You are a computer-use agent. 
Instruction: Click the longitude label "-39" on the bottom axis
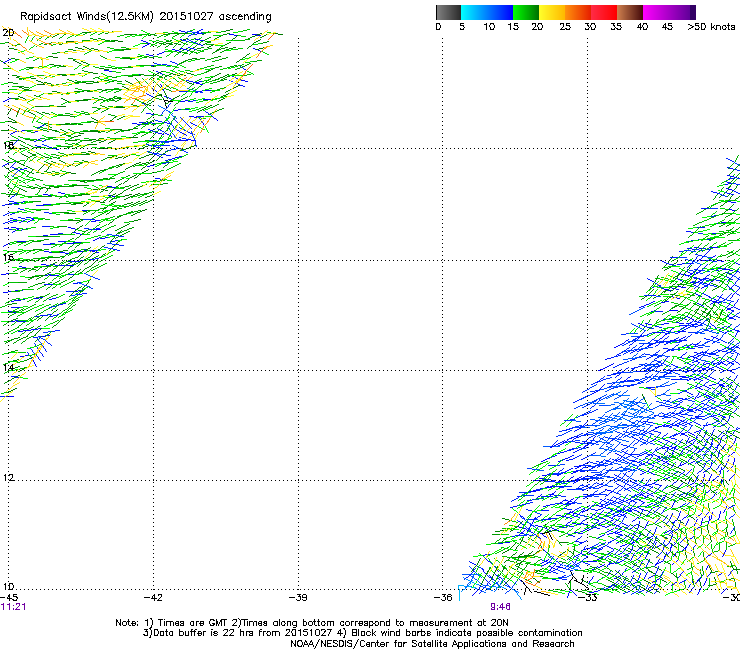coord(298,598)
